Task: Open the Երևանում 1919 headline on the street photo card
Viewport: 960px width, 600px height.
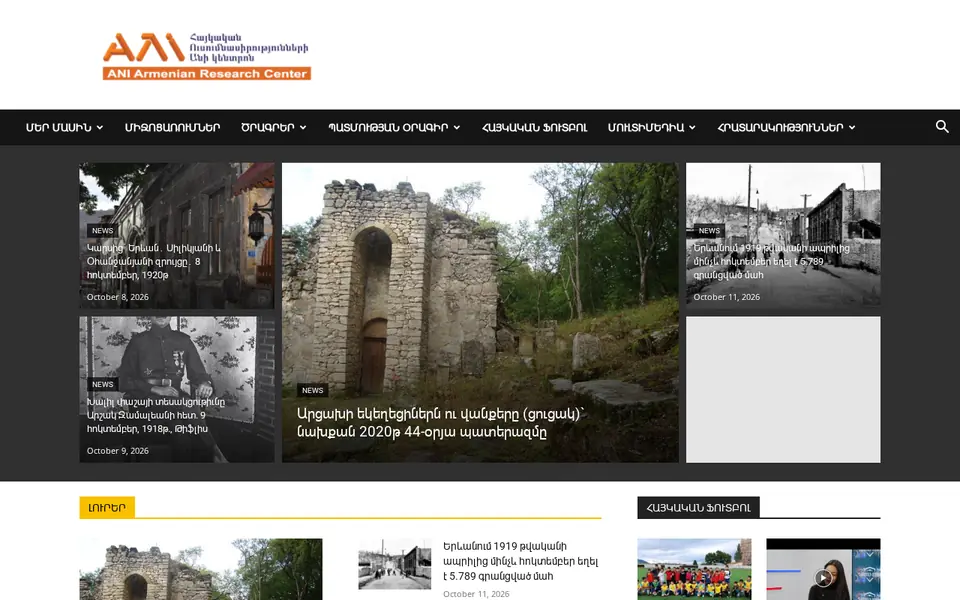Action: (x=771, y=261)
